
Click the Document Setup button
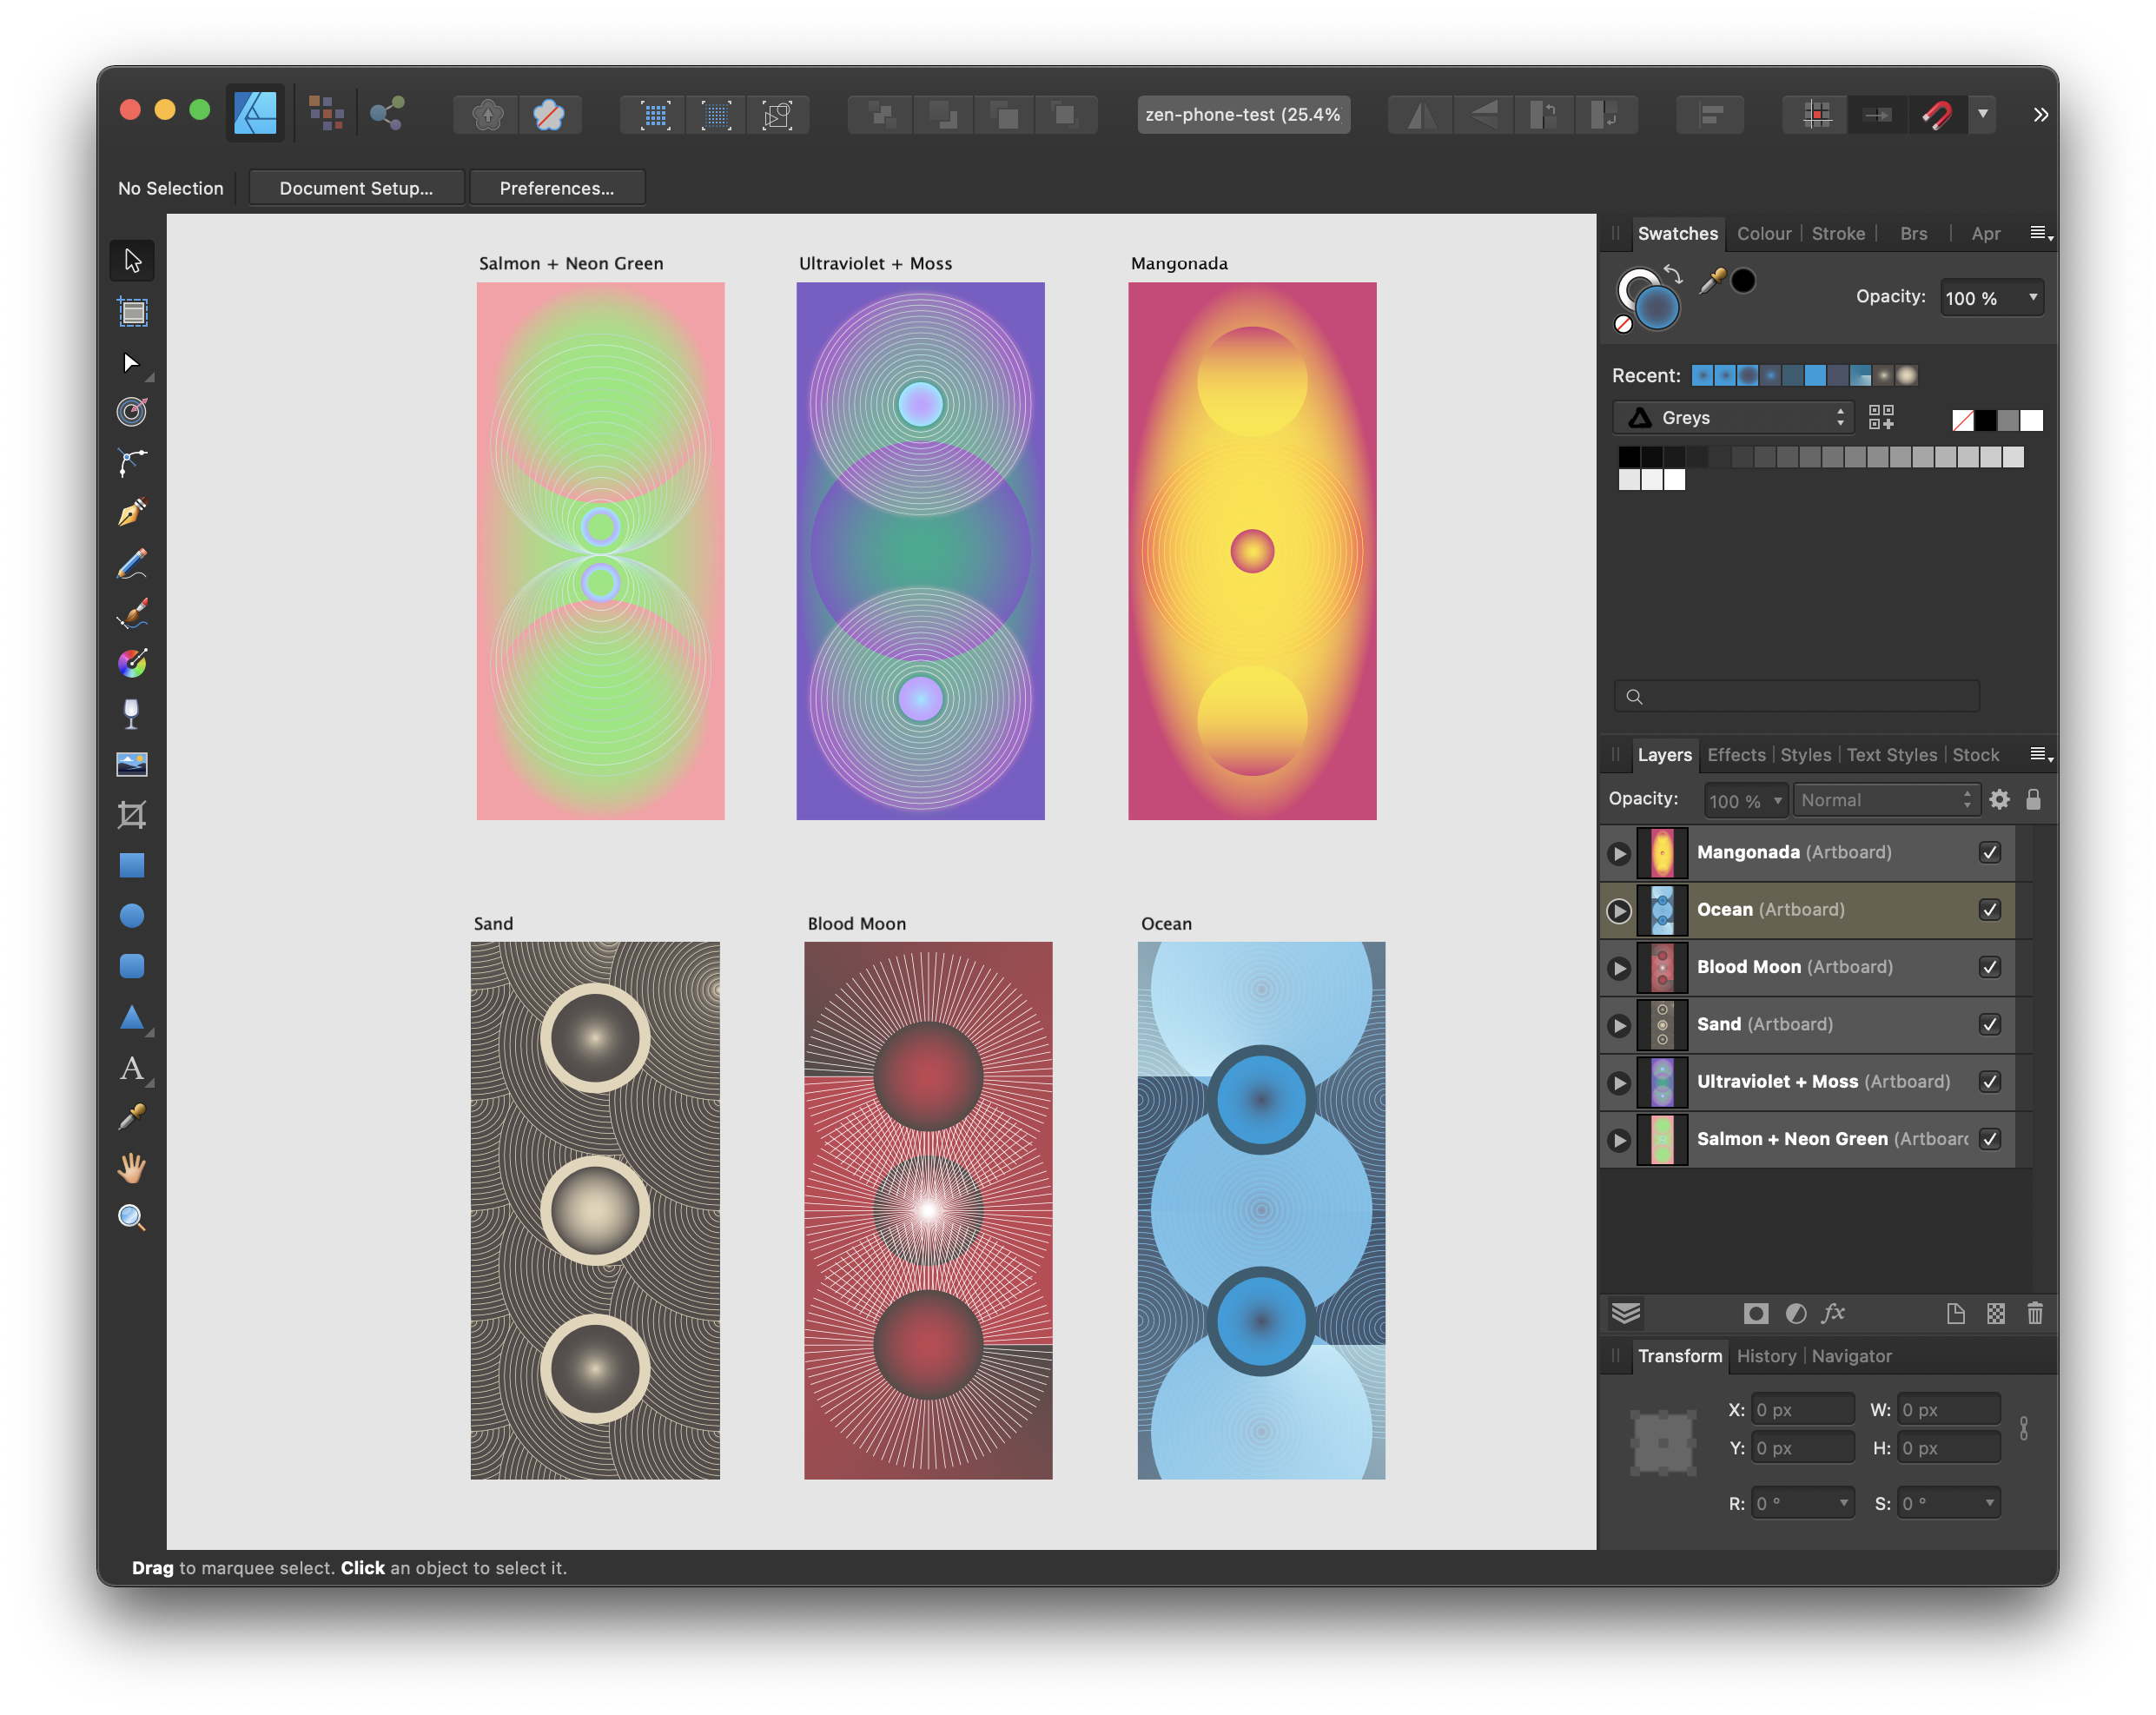[356, 188]
